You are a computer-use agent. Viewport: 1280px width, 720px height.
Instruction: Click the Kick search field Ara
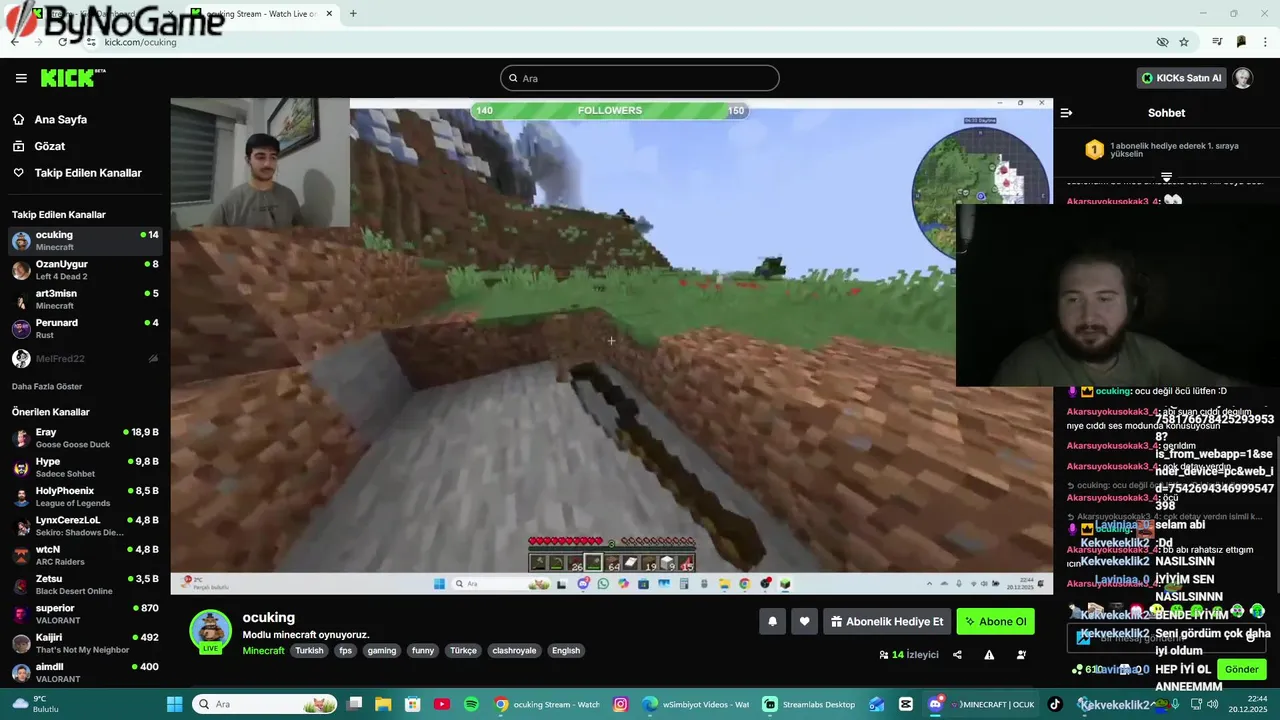pyautogui.click(x=640, y=78)
